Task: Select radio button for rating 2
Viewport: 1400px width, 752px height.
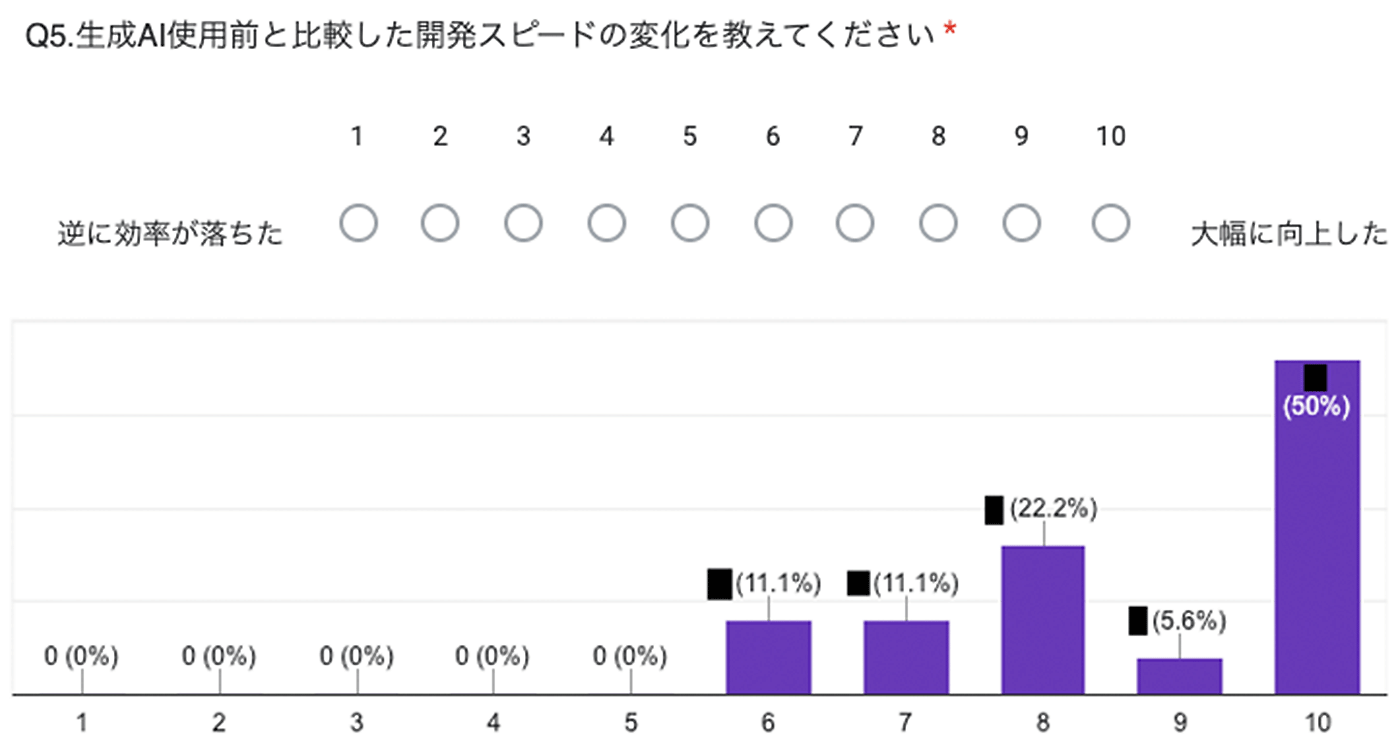Action: [440, 223]
